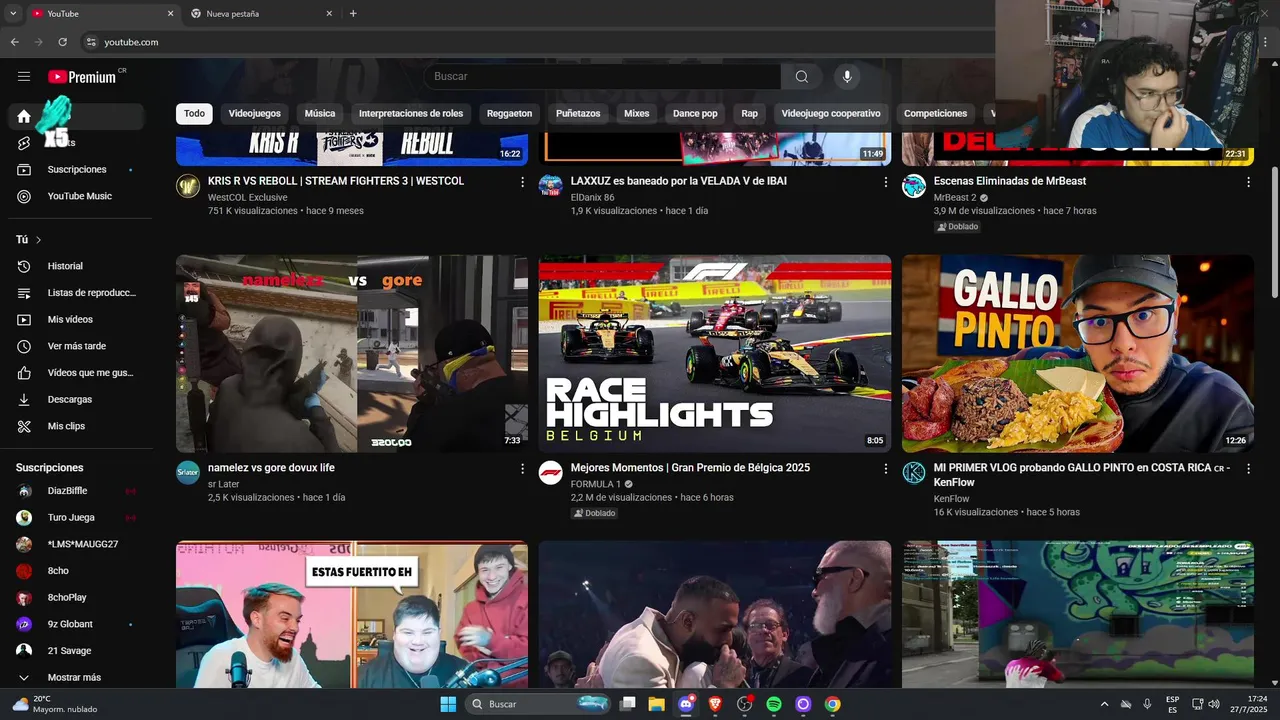
Task: Go back with the browser back arrow
Action: point(14,42)
